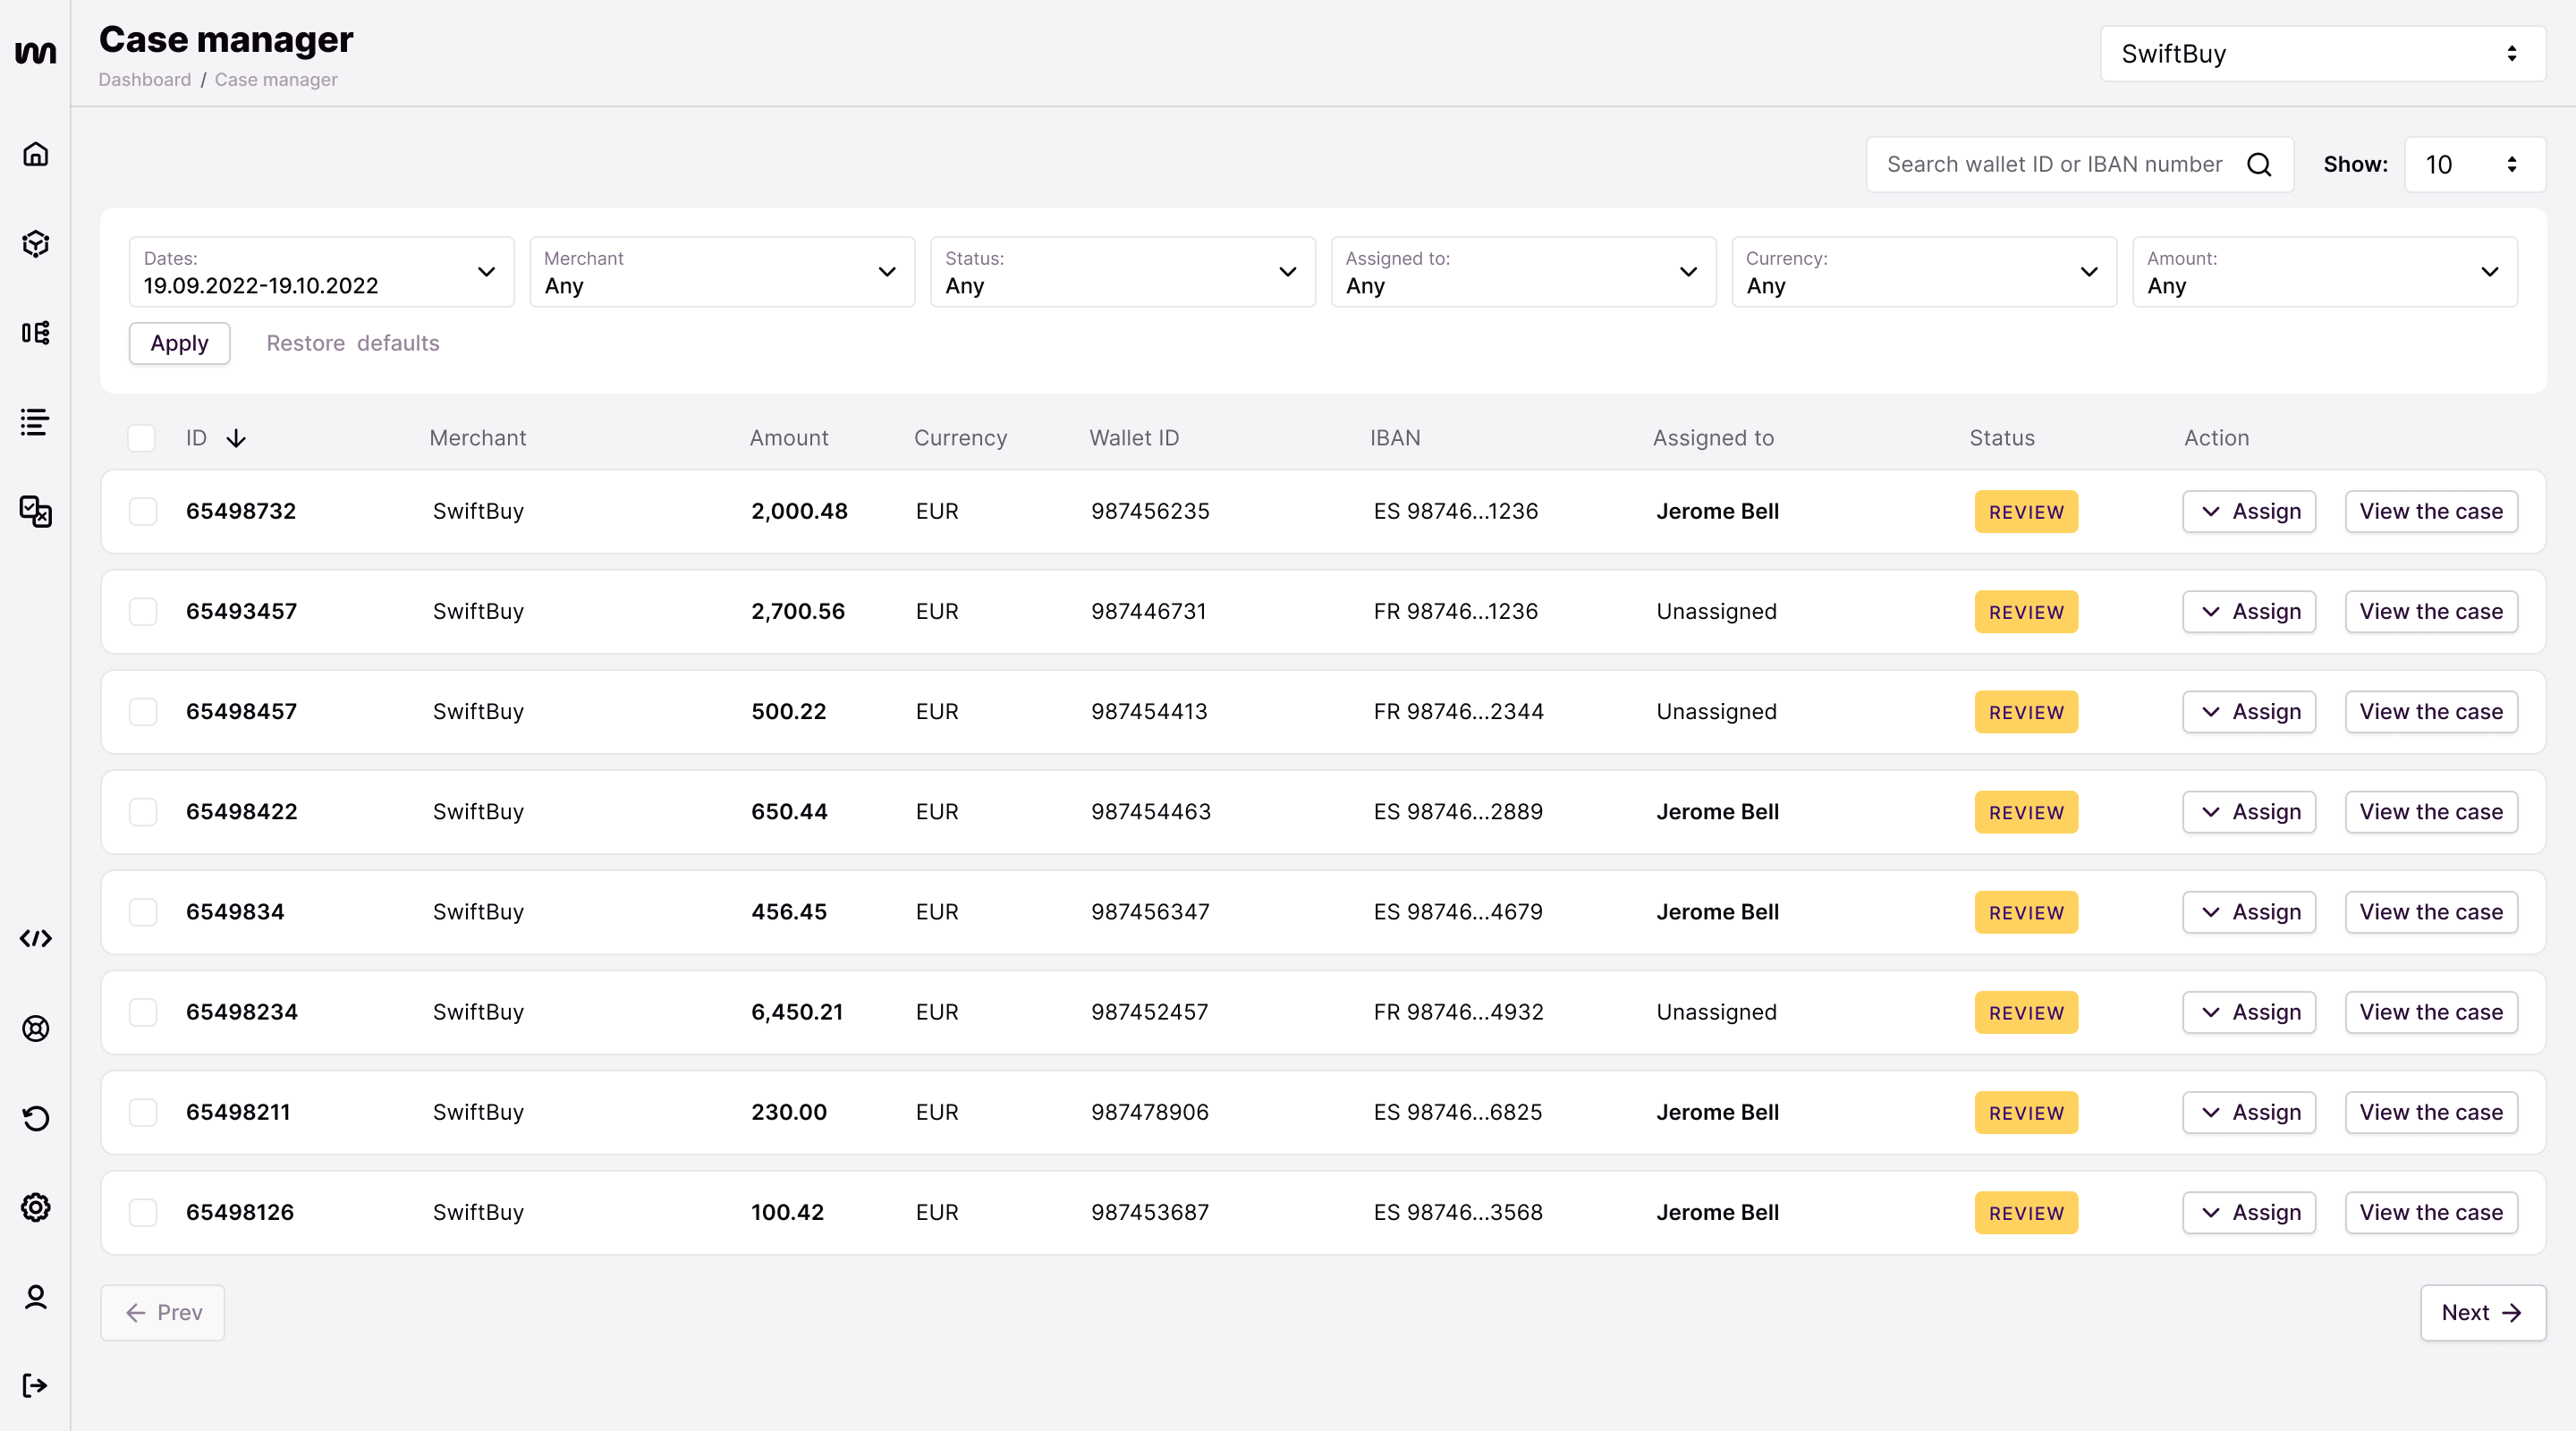The image size is (2576, 1431).
Task: Select the checkbox for case 65498234
Action: coord(143,1012)
